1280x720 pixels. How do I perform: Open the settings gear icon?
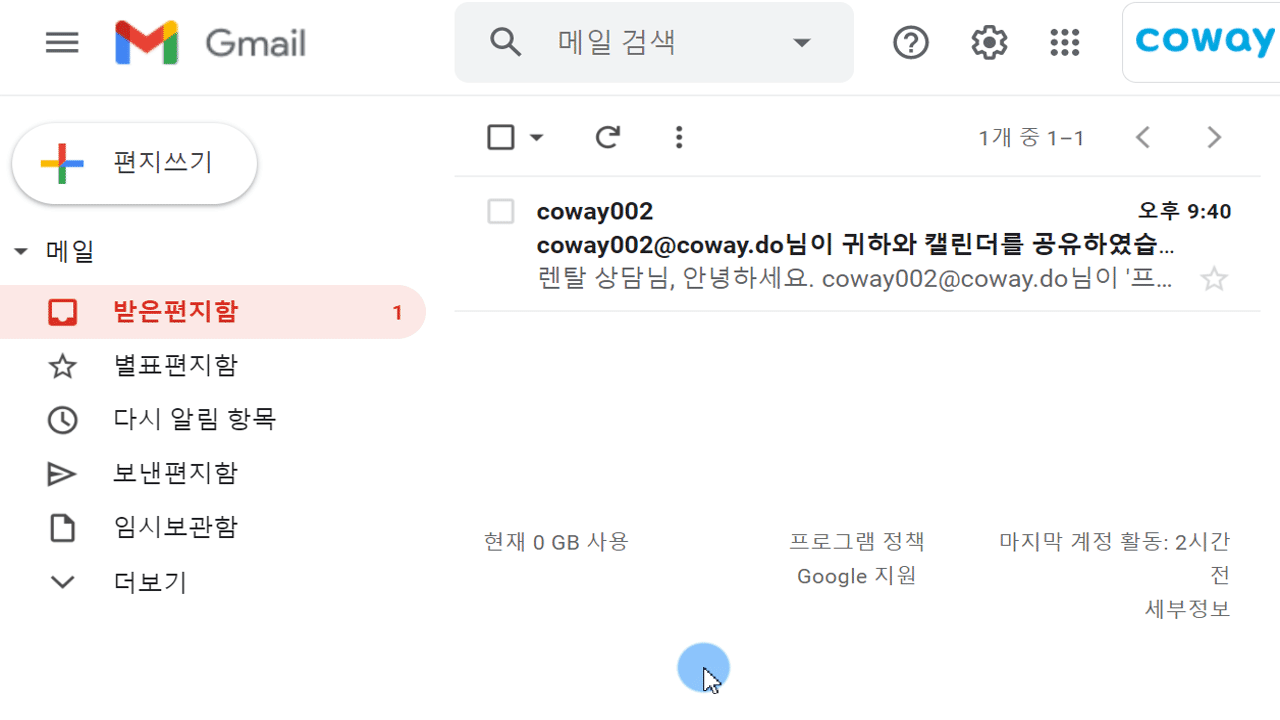pyautogui.click(x=989, y=43)
